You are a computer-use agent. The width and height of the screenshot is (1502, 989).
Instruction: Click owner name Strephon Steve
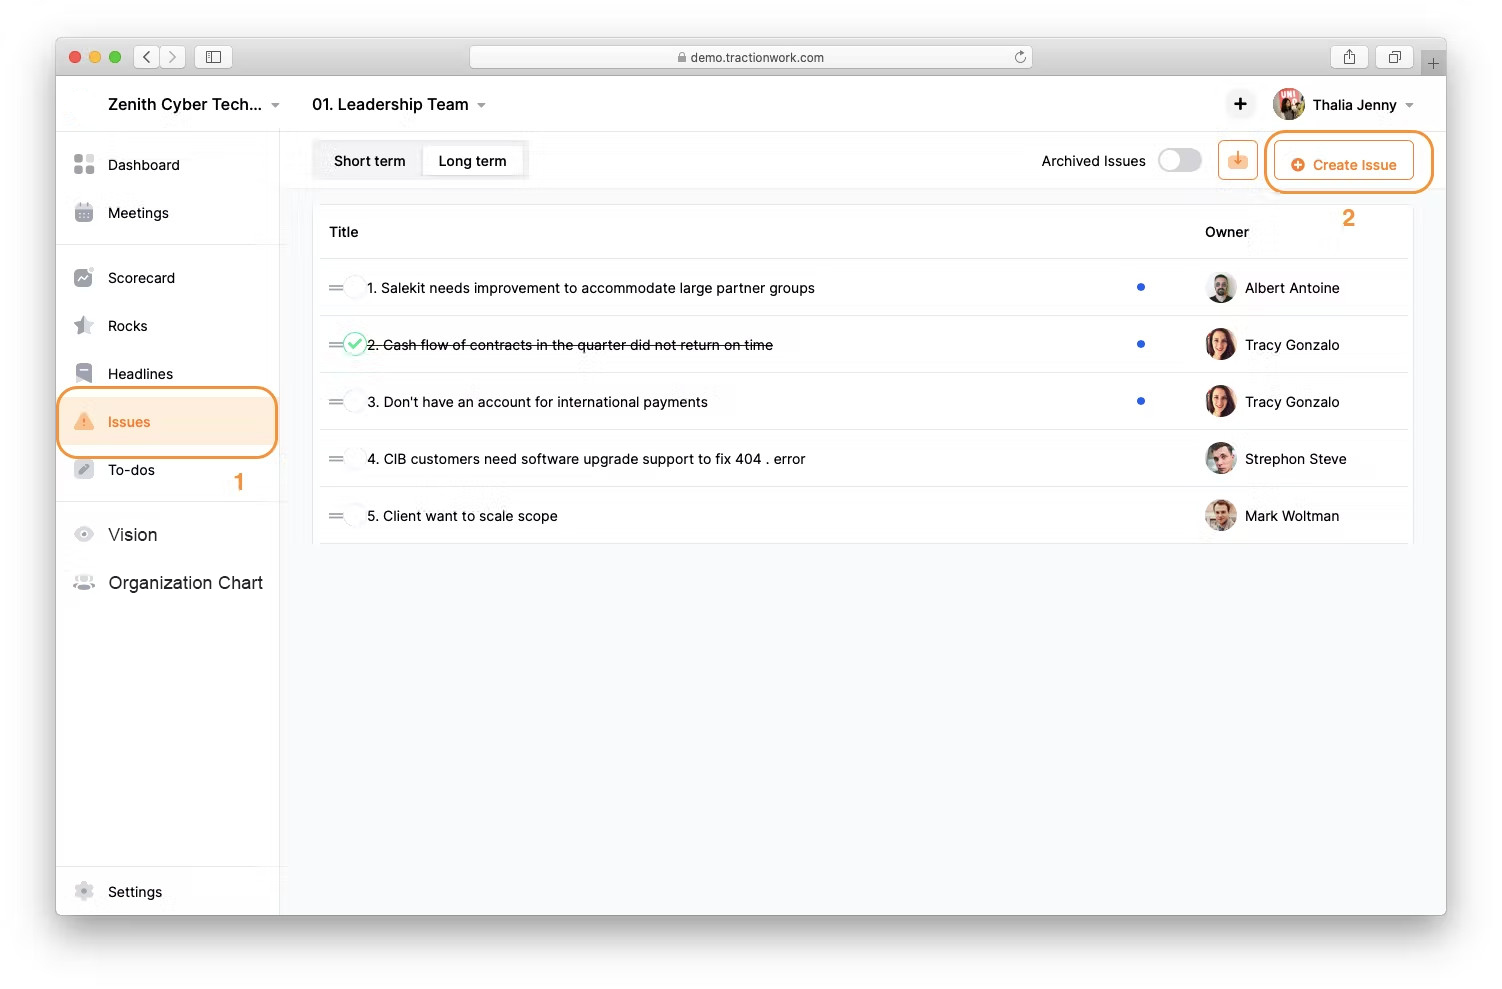coord(1296,459)
